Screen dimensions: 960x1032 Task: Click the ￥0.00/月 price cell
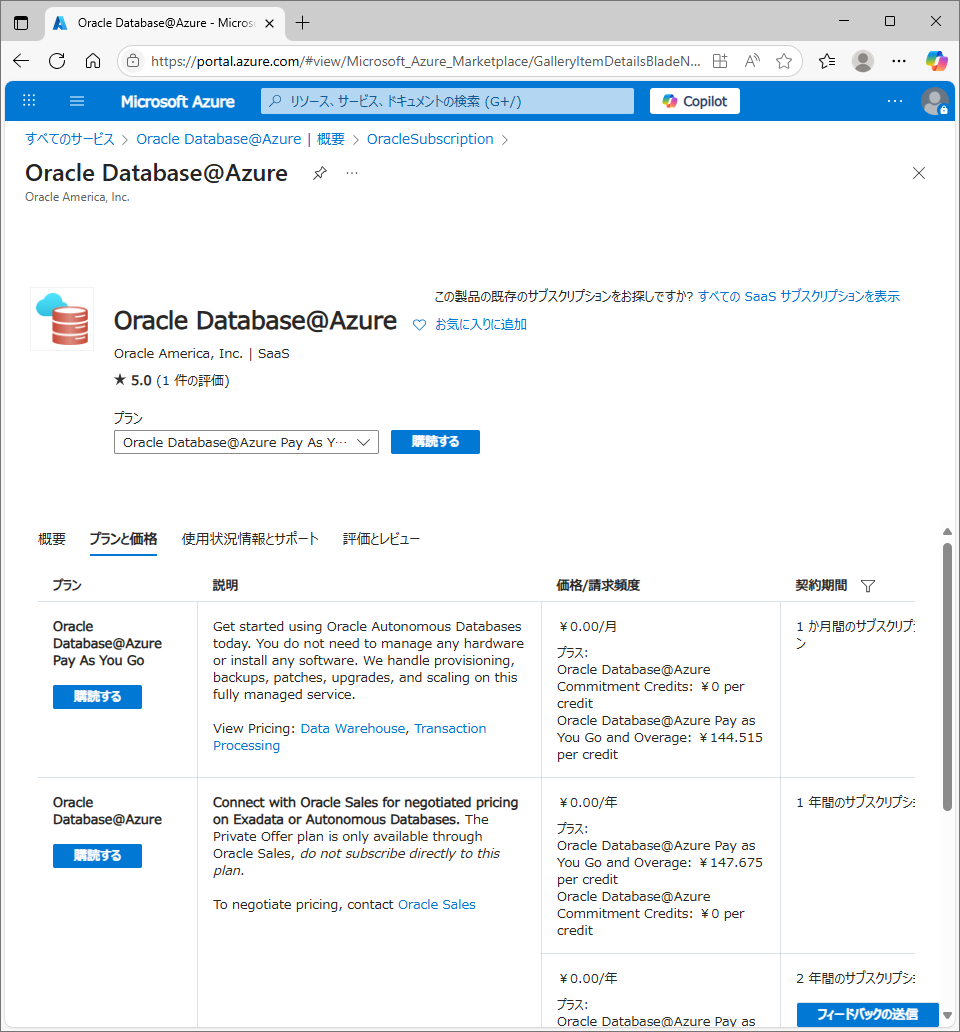[587, 627]
